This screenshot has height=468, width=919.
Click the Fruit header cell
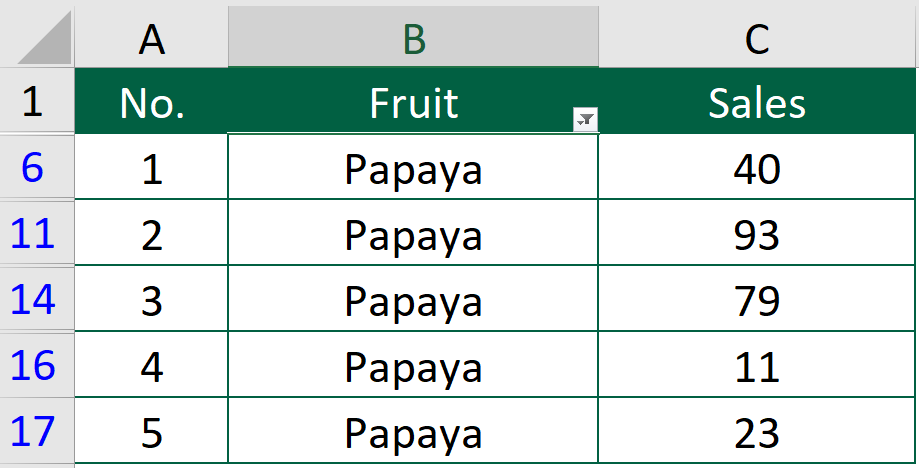coord(413,101)
